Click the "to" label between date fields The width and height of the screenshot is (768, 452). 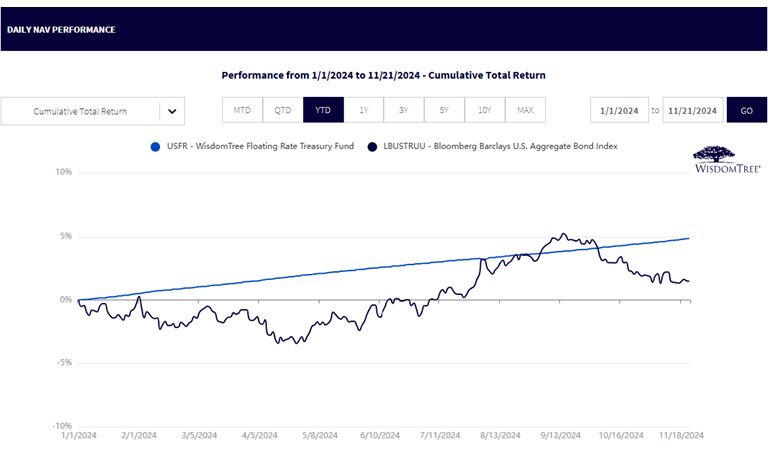(655, 110)
